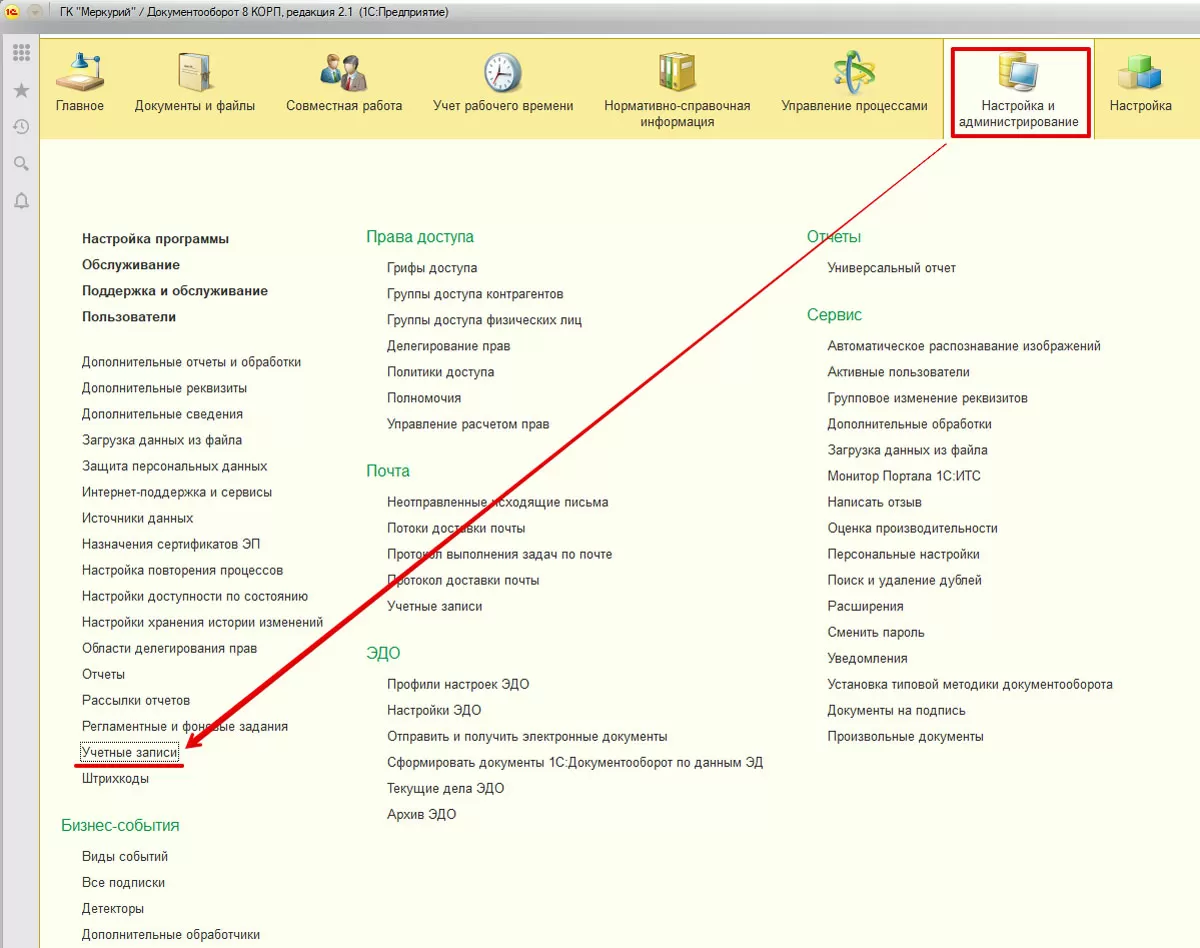Open Нормативно-справочная информация section
This screenshot has height=948, width=1200.
(x=677, y=91)
